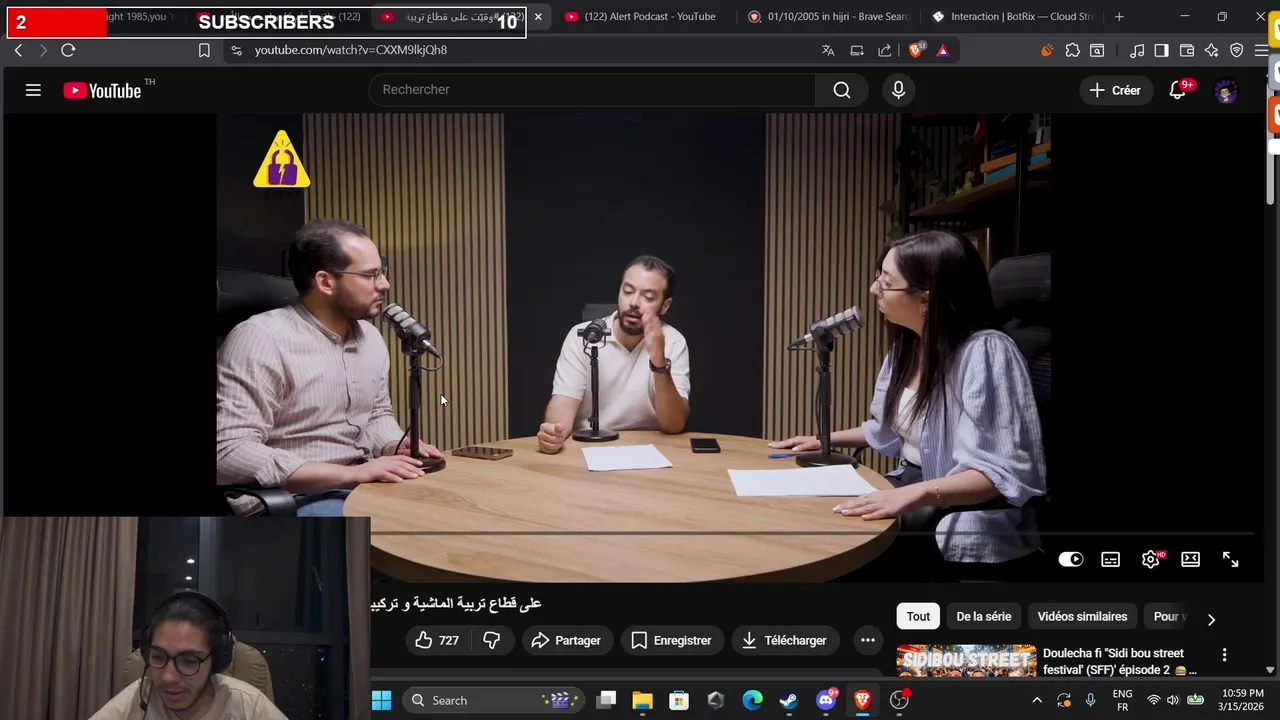The image size is (1280, 720).
Task: Toggle subtitles in the video player
Action: point(1110,559)
